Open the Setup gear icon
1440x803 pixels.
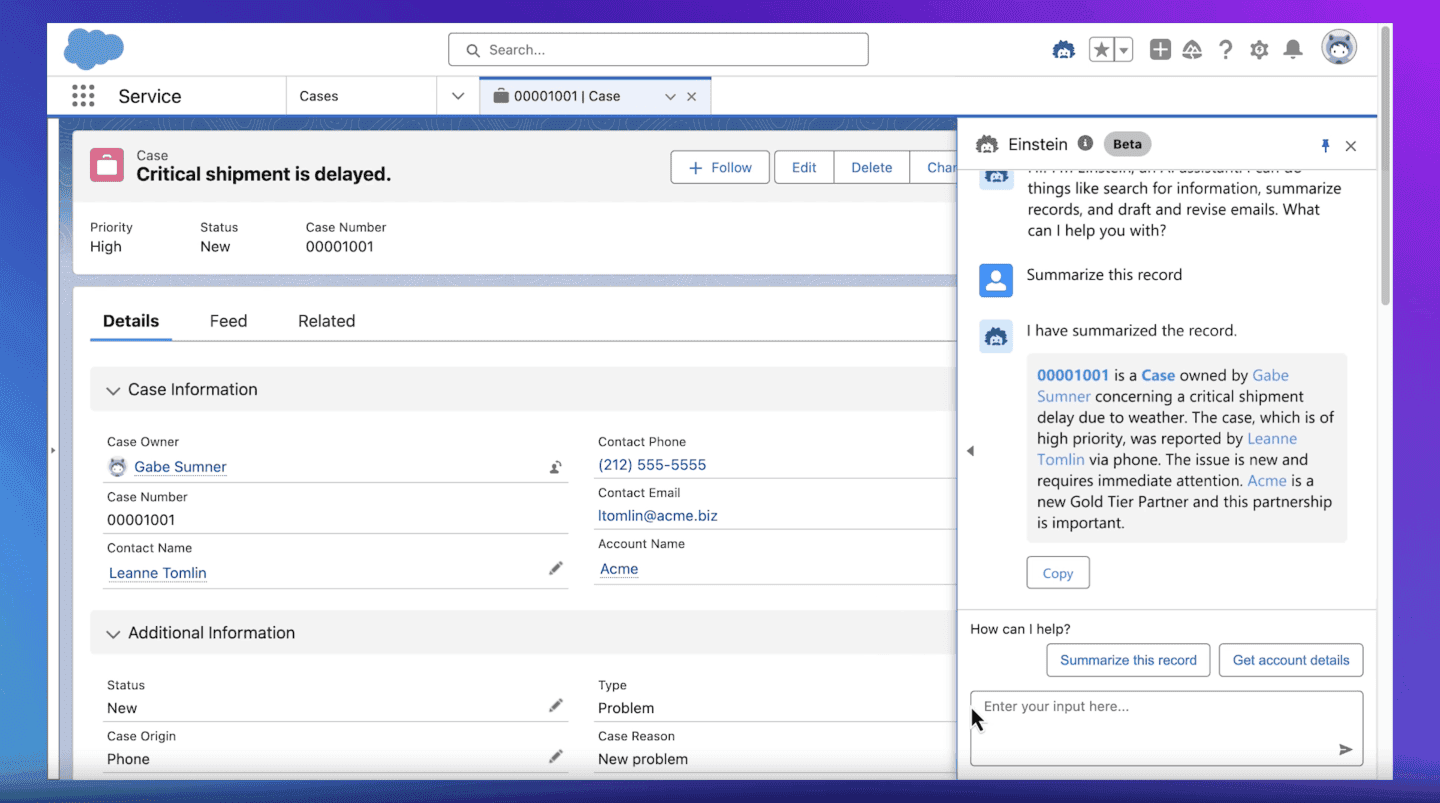(1259, 50)
